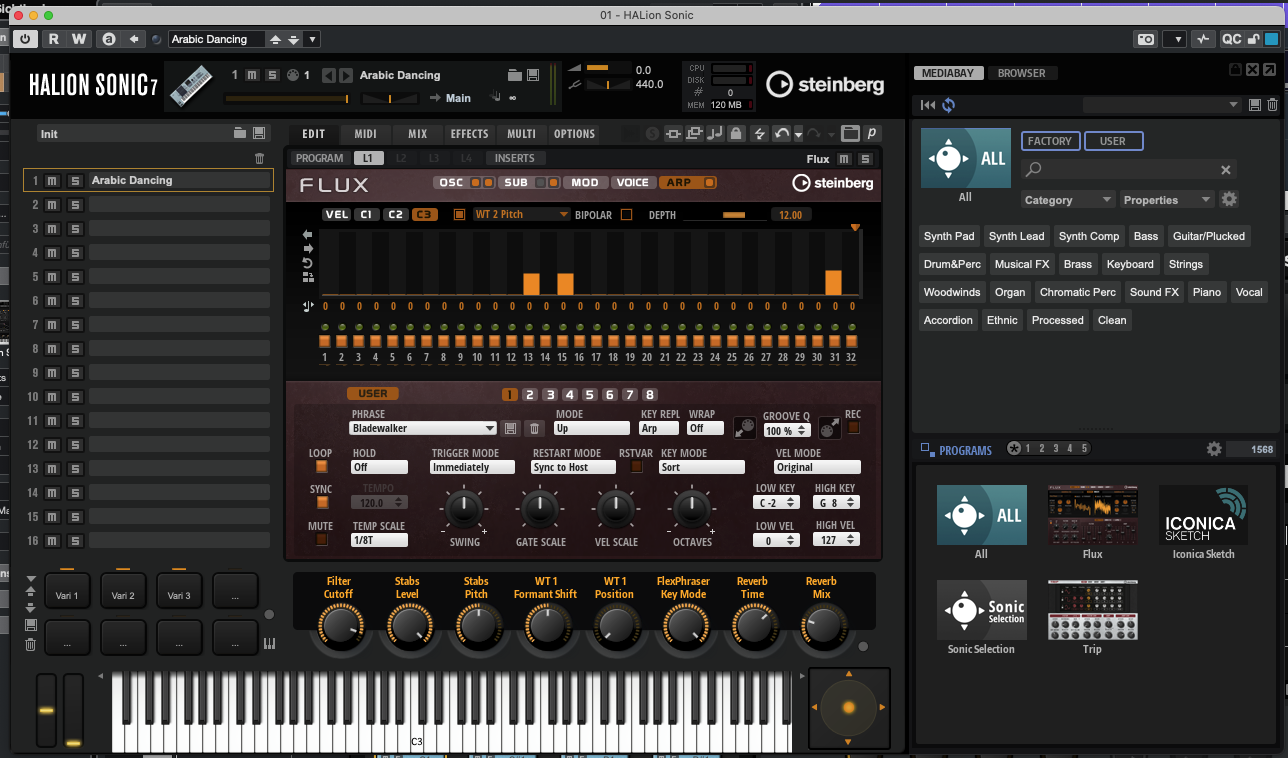Open the Mode dropdown set to Up
The width and height of the screenshot is (1288, 758).
(x=592, y=428)
